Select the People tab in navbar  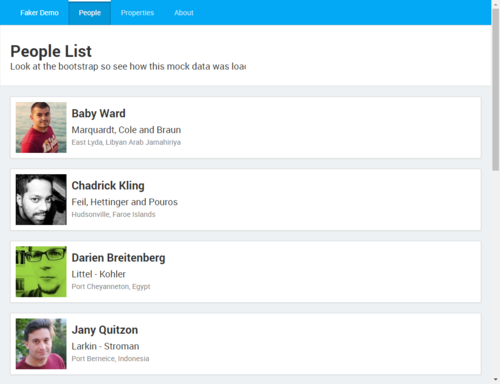coord(90,13)
